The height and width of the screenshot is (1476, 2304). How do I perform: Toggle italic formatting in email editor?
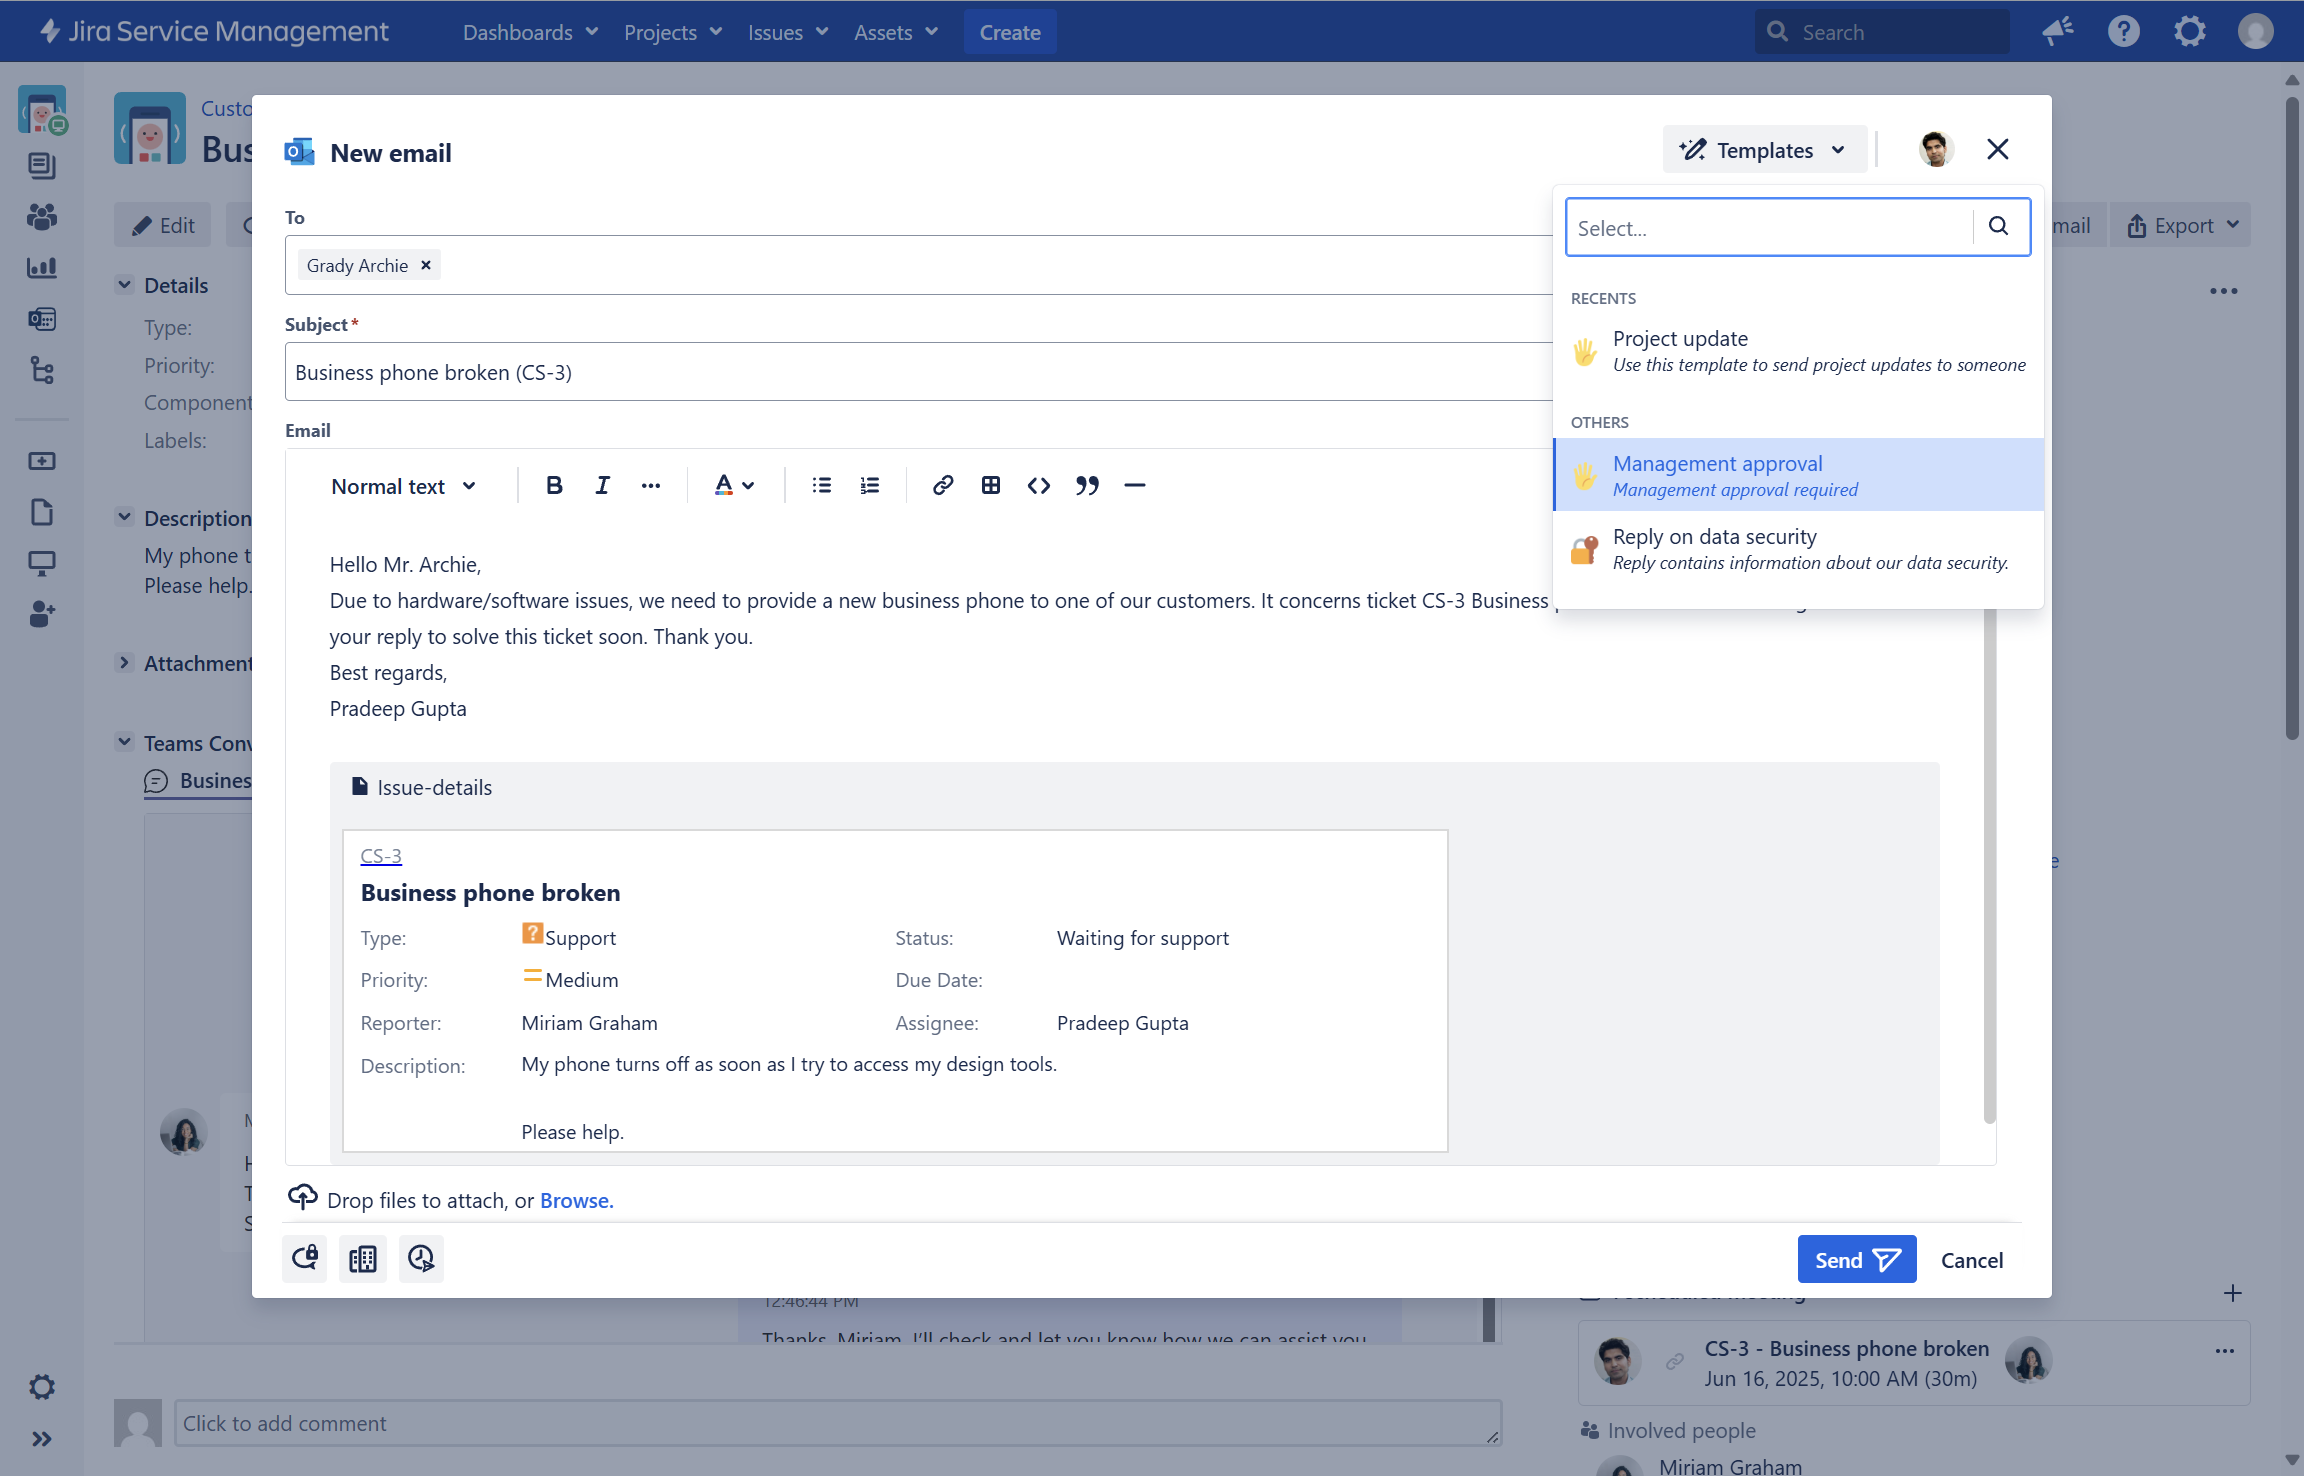click(602, 486)
